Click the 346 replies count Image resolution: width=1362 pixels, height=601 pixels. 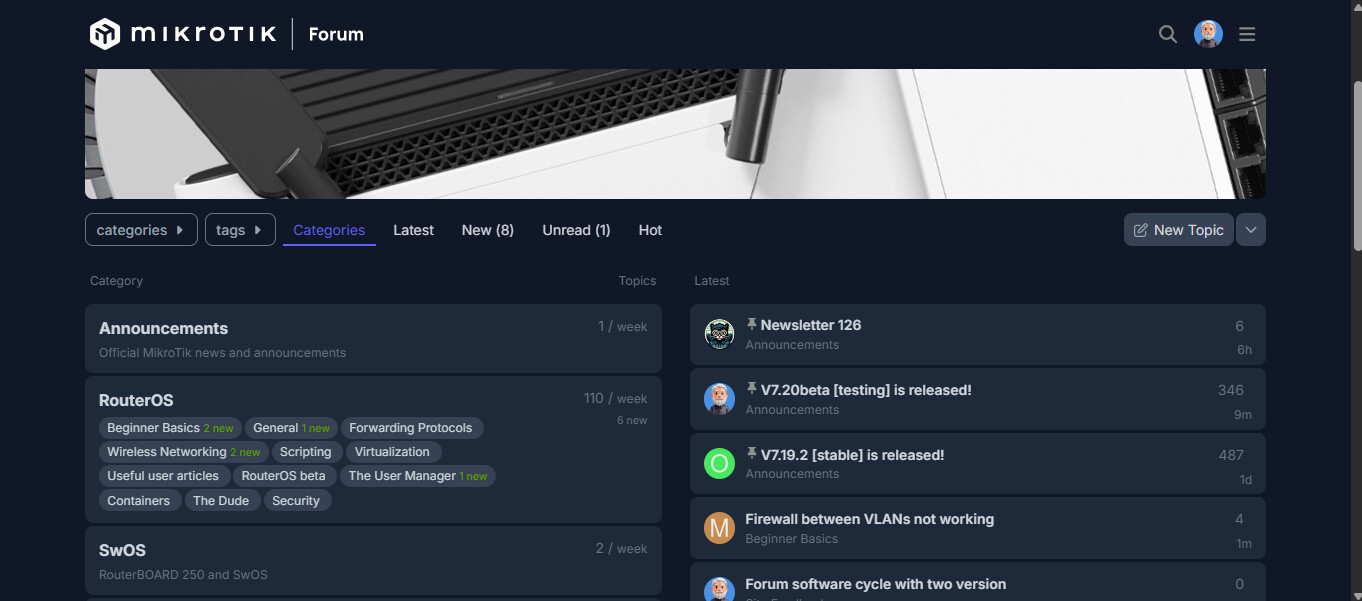pyautogui.click(x=1231, y=390)
